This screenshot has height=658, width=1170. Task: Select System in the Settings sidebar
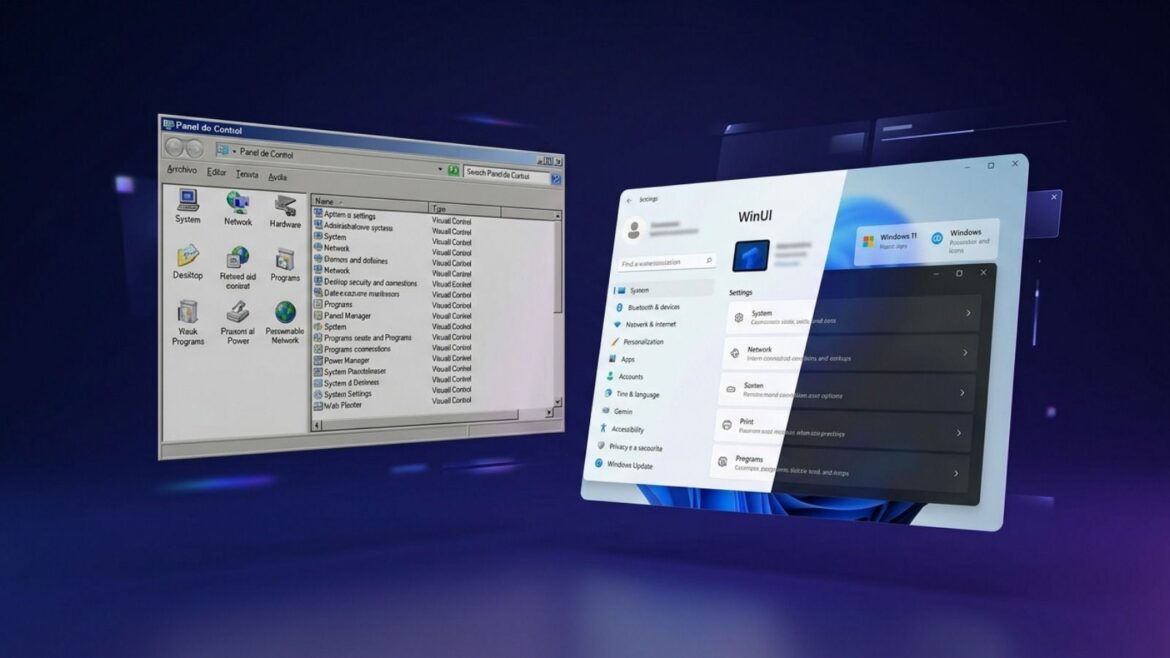(663, 289)
